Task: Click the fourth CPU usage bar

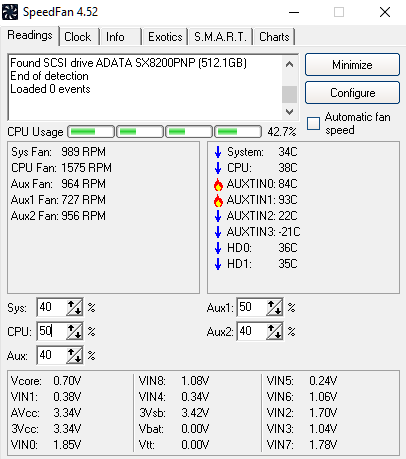Action: click(x=238, y=132)
